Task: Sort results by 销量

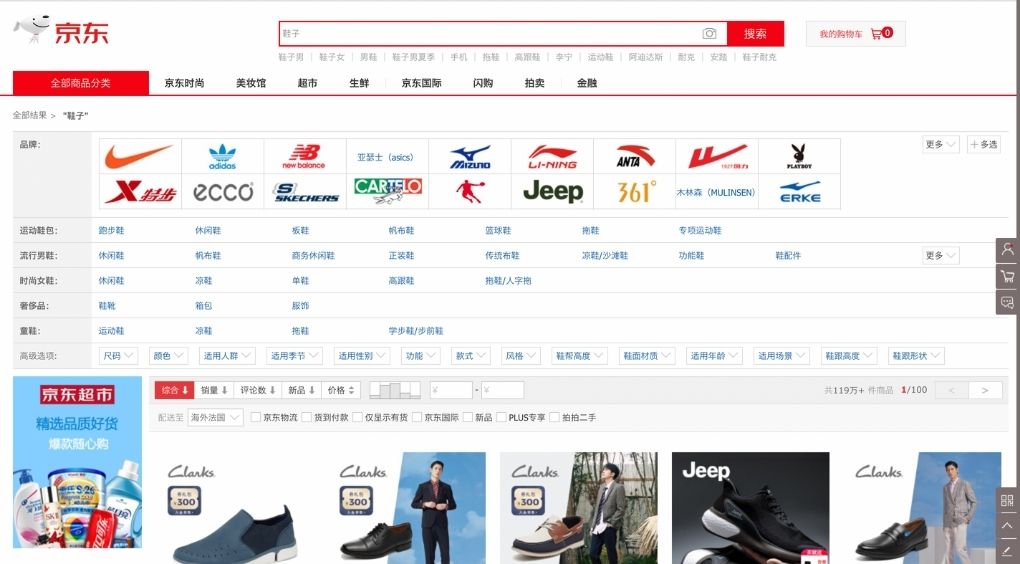Action: click(x=213, y=390)
